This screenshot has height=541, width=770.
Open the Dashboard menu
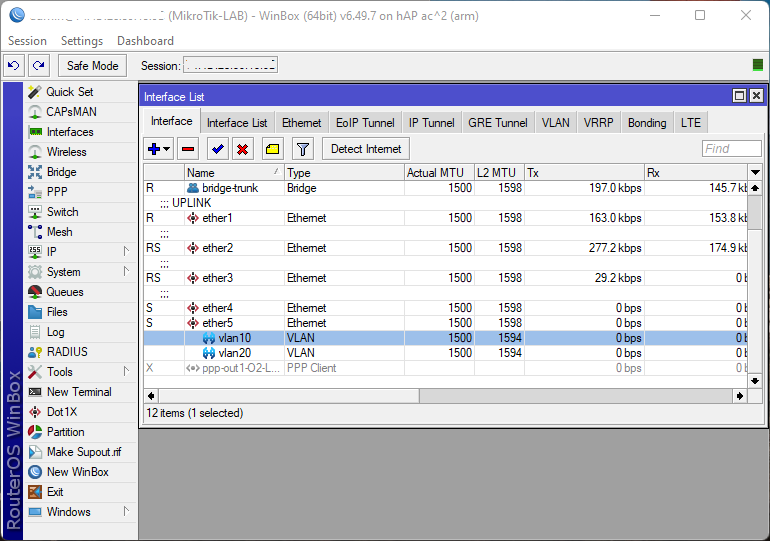[x=145, y=41]
